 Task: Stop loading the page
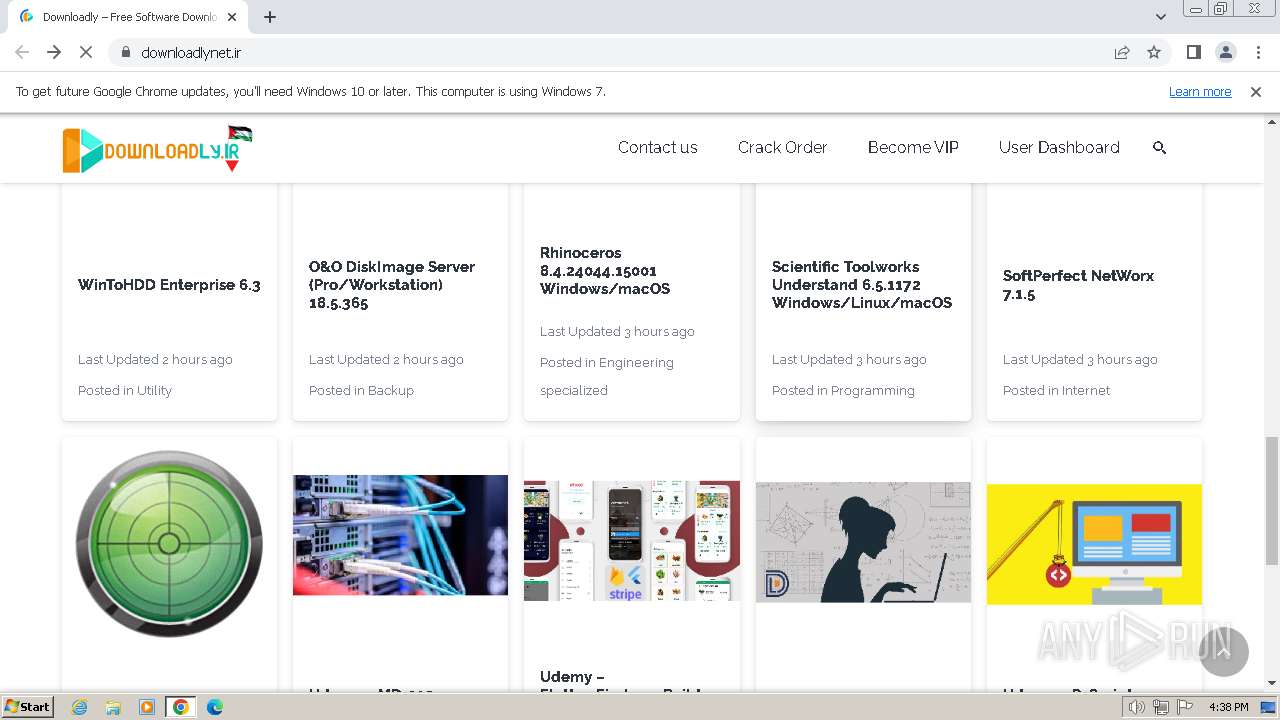(x=85, y=52)
